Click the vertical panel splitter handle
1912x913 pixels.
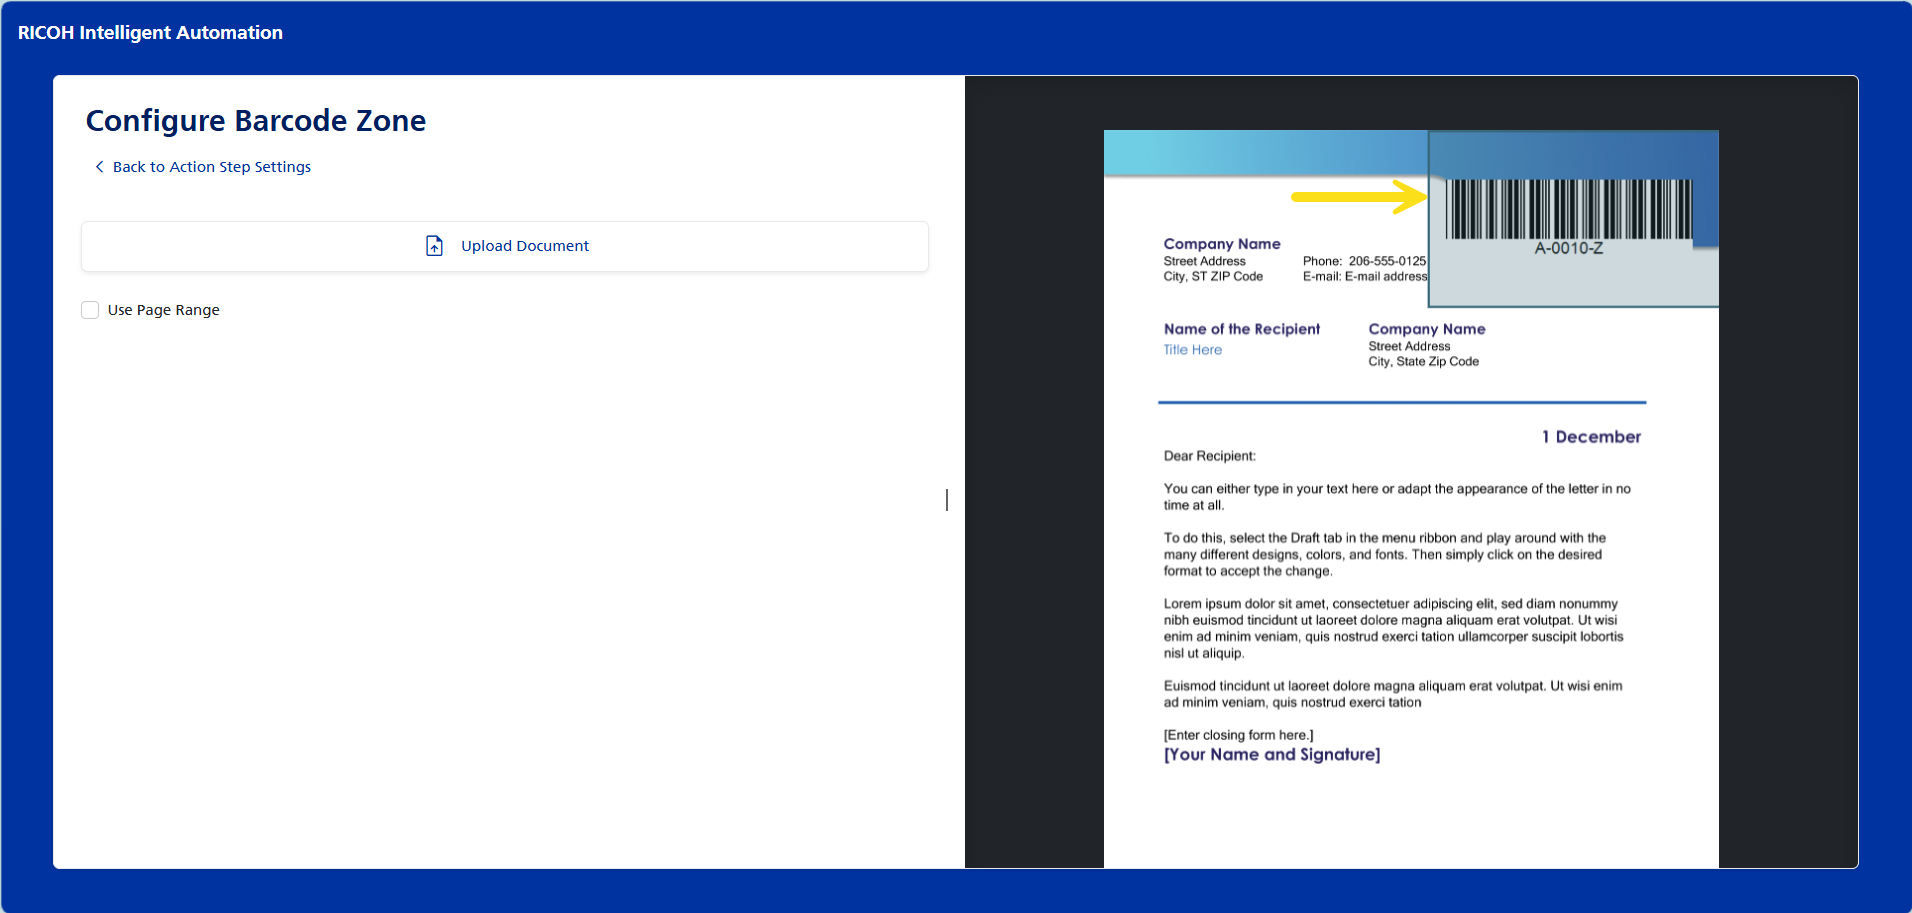coord(947,500)
